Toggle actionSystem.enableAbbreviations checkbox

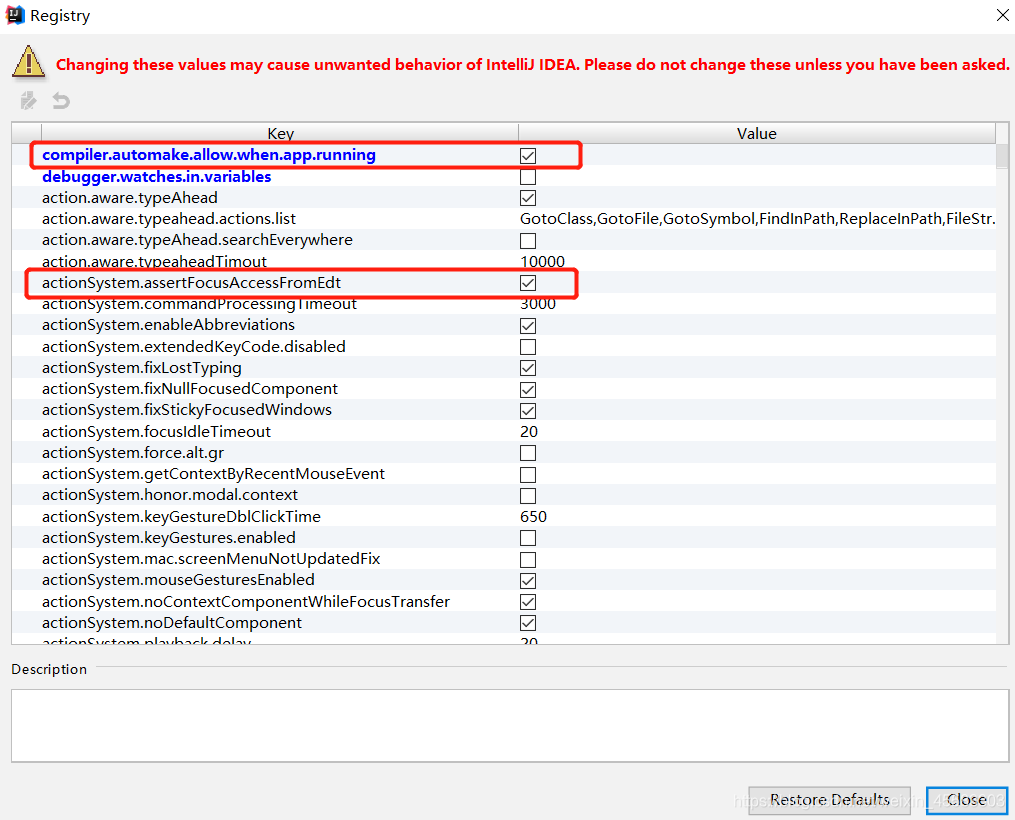pyautogui.click(x=528, y=326)
